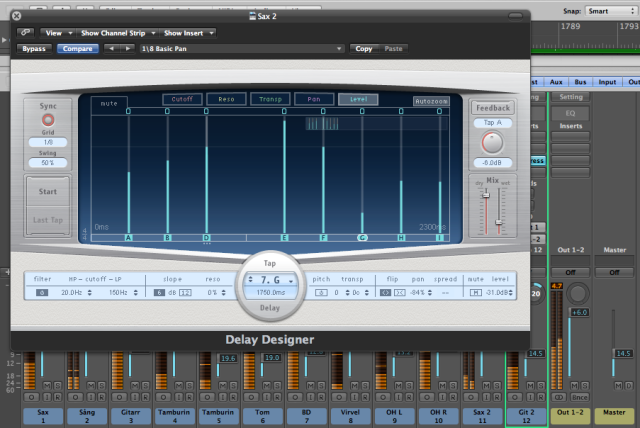The height and width of the screenshot is (428, 640).
Task: Switch to the Transp view tab
Action: pos(270,99)
